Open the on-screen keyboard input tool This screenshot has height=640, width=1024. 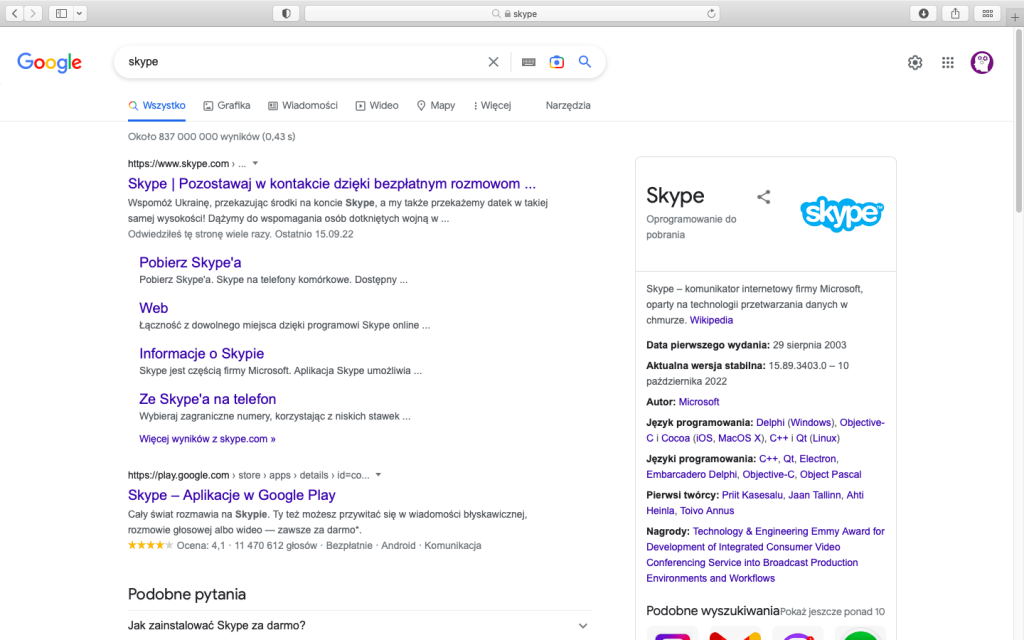(528, 62)
